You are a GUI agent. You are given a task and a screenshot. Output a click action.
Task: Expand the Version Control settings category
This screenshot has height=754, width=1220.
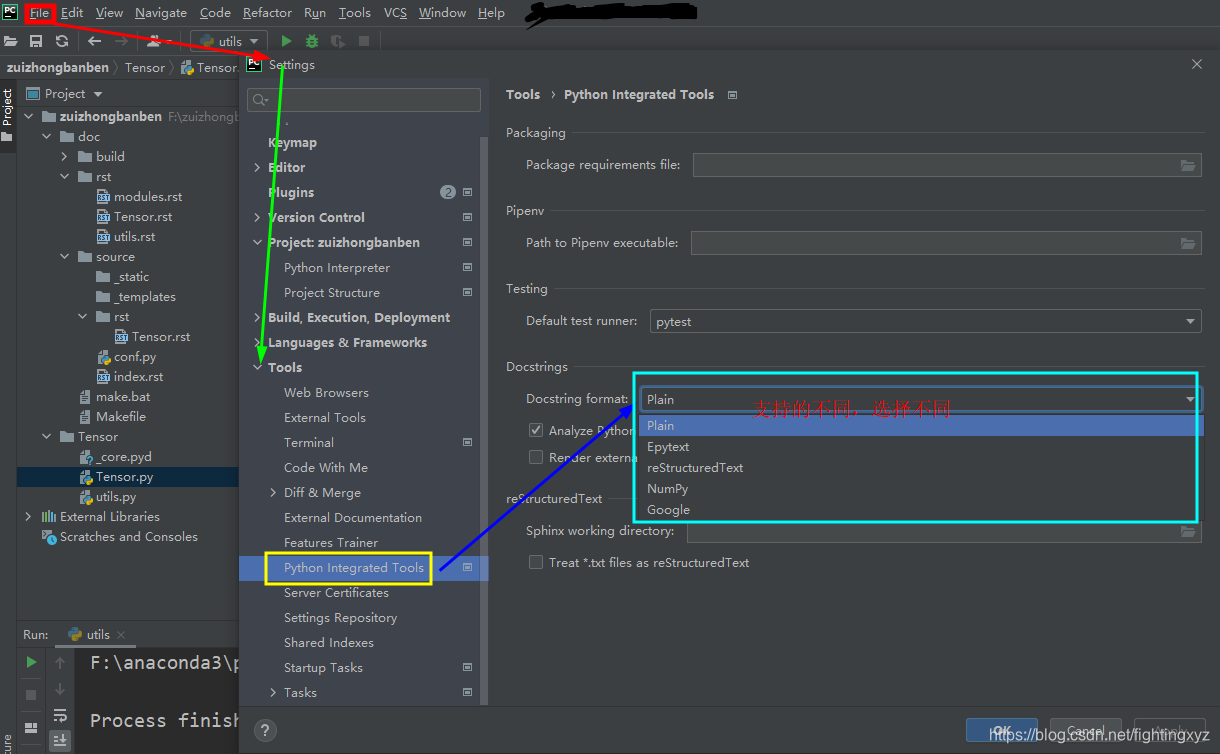click(257, 217)
